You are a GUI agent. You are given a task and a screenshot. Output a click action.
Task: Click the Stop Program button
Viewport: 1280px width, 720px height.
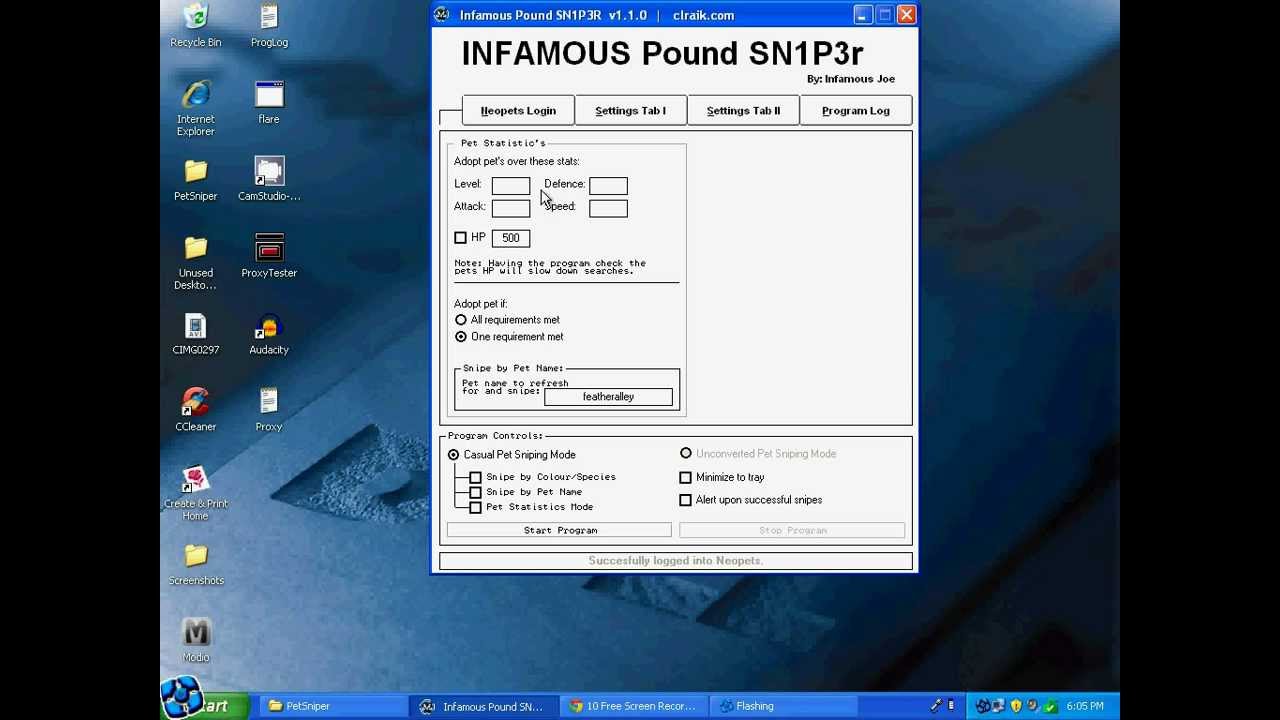pyautogui.click(x=792, y=531)
